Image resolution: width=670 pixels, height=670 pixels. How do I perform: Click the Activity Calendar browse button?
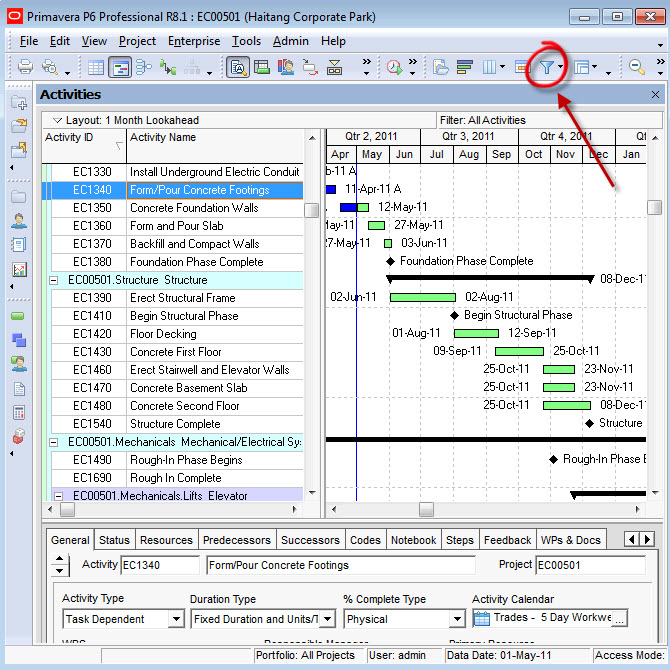[619, 619]
